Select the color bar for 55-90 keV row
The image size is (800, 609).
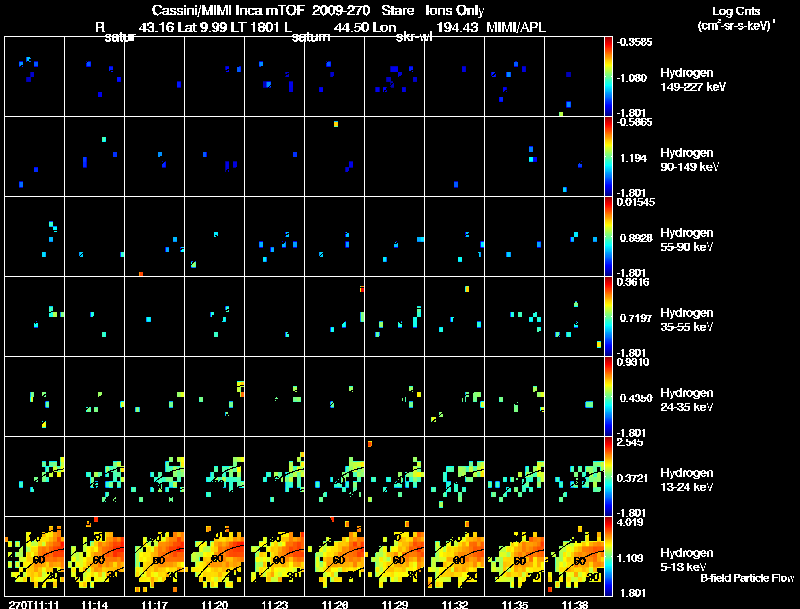coord(608,237)
